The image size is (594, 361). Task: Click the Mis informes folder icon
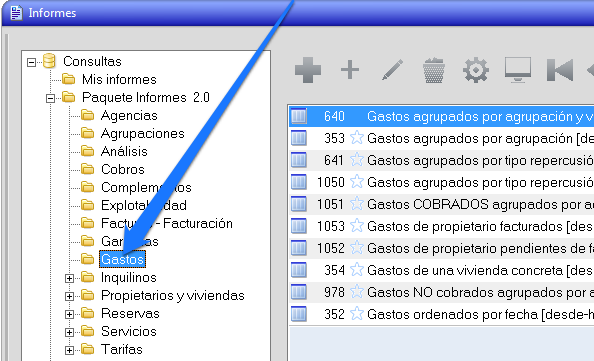click(x=69, y=79)
